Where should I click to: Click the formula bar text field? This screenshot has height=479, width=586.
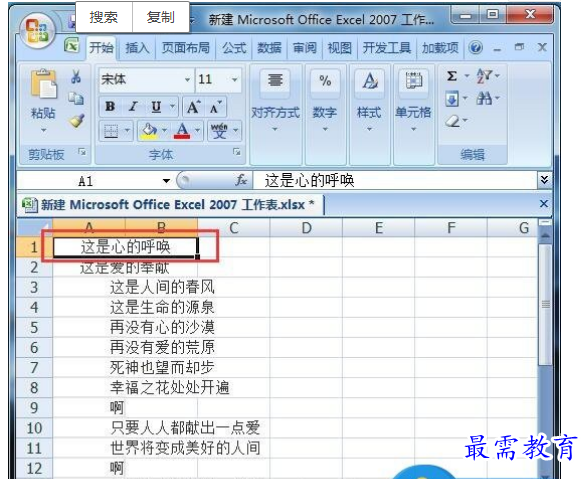[395, 180]
